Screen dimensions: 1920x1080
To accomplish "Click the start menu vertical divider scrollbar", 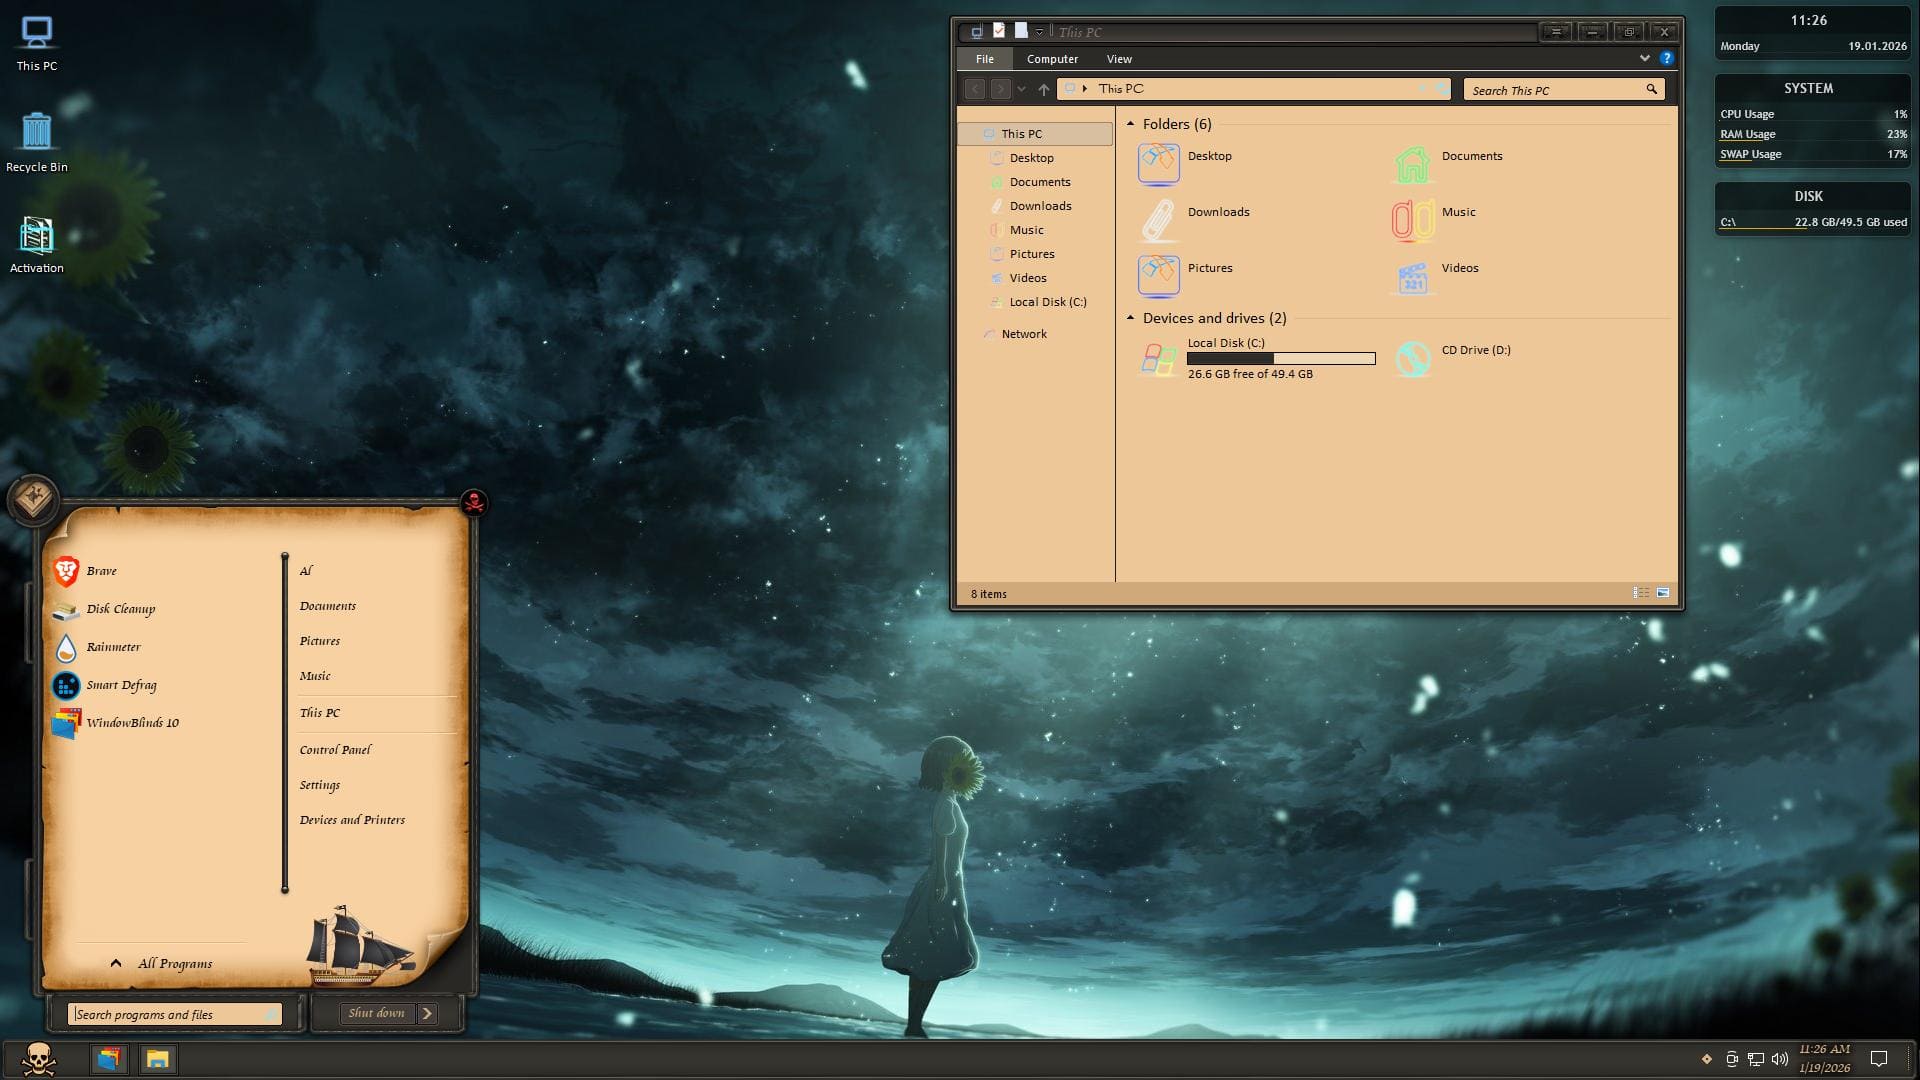I will pos(285,722).
